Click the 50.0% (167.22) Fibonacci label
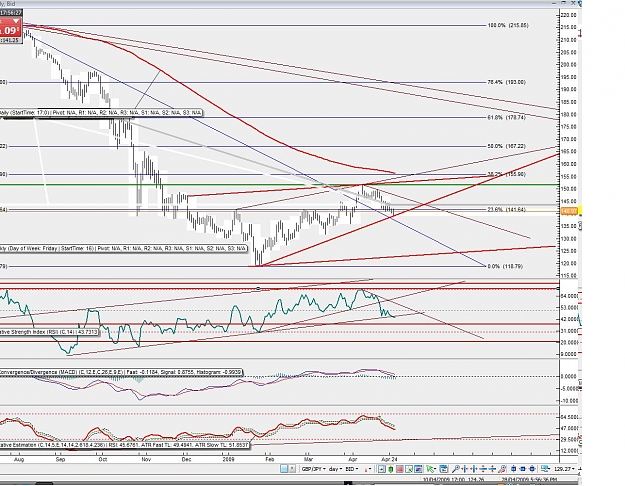Screen dimensions: 625x486 [x=507, y=146]
